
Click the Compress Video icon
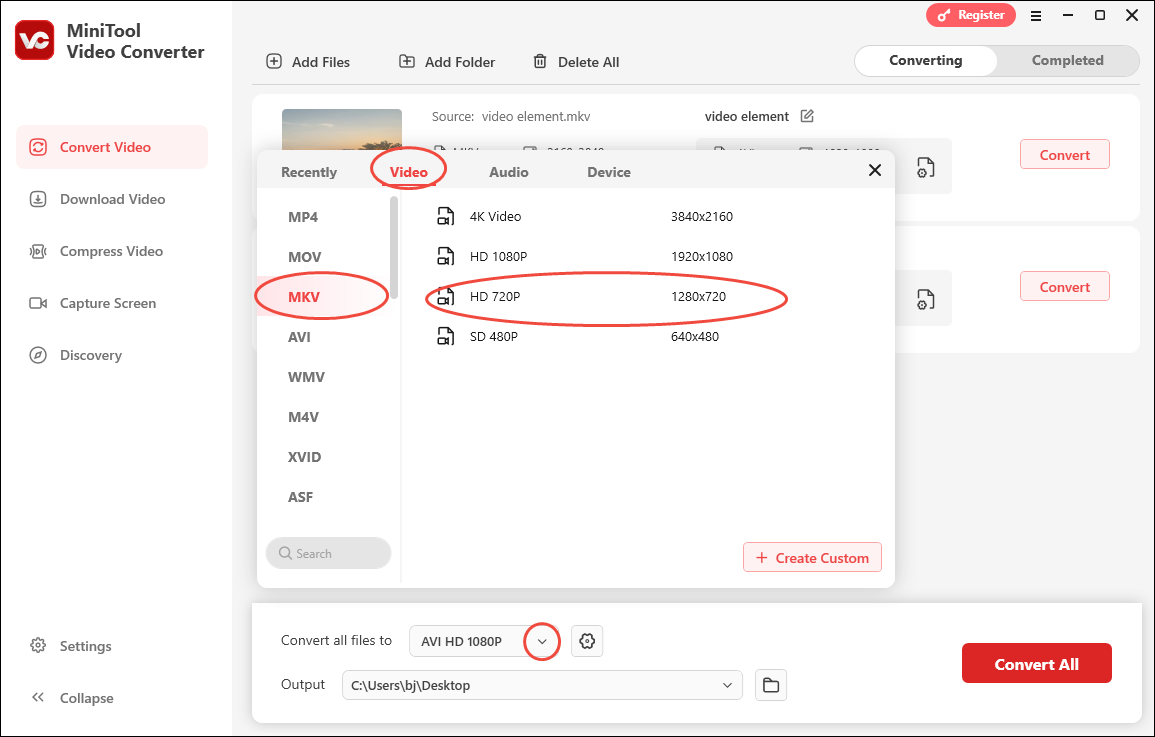[x=38, y=251]
